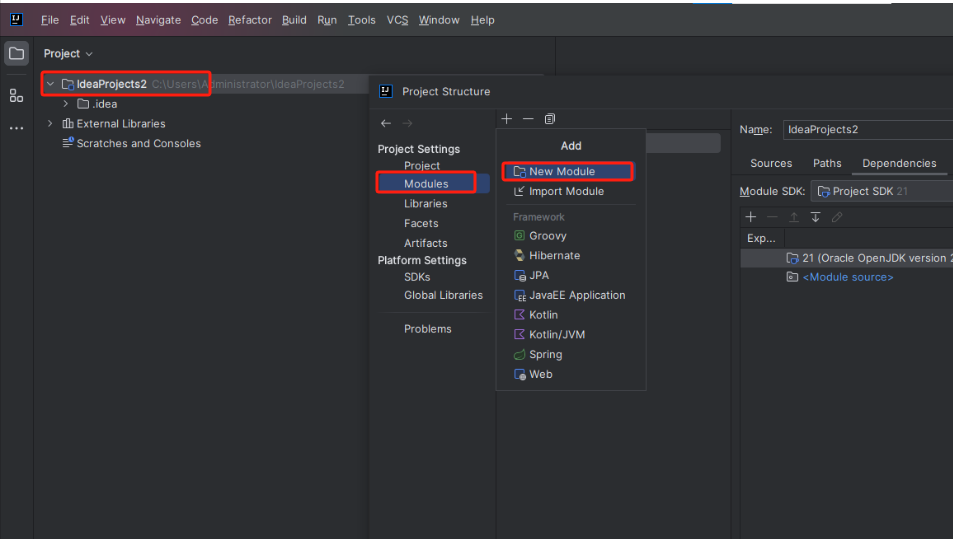Click the copy module icon
Screen dimensions: 953x539
tap(549, 118)
